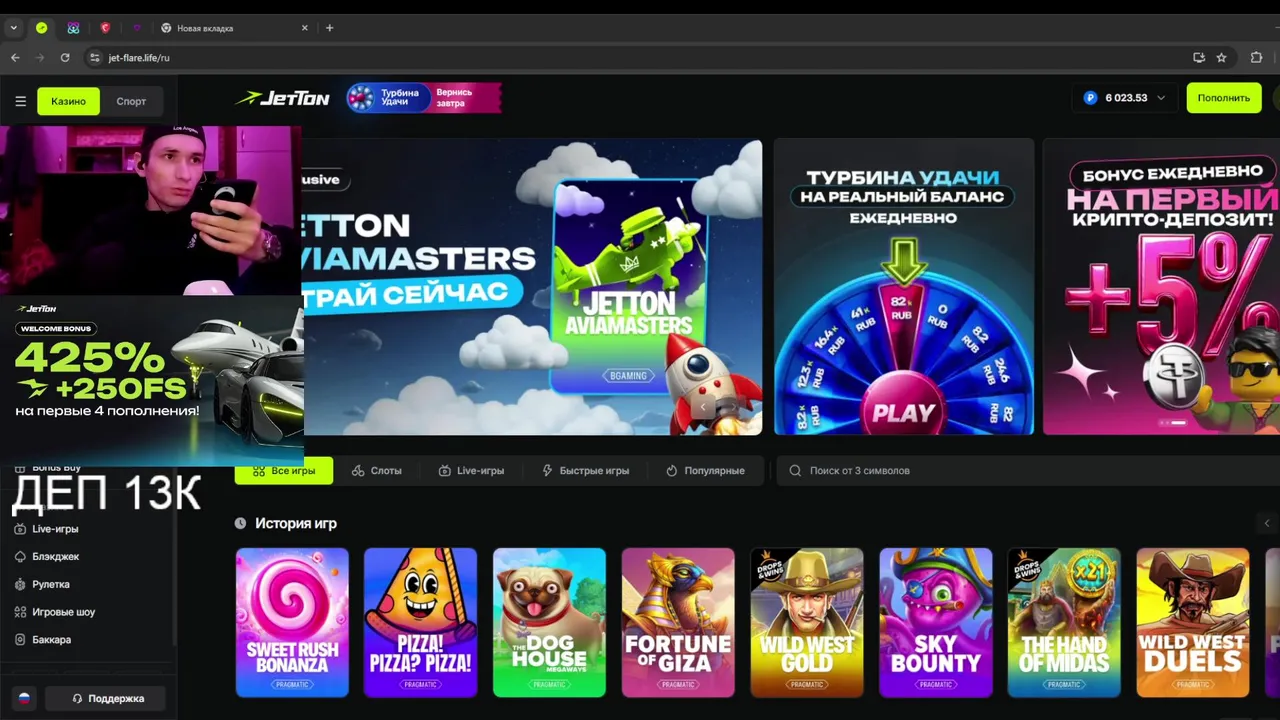
Task: Open site information icon in address bar
Action: [95, 58]
